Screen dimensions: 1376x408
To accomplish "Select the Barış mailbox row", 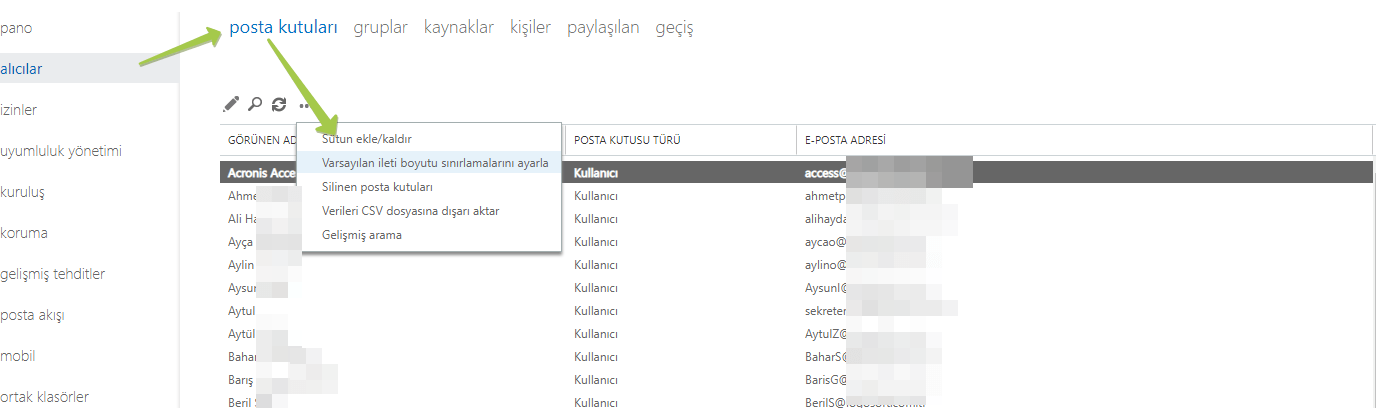I will point(796,380).
